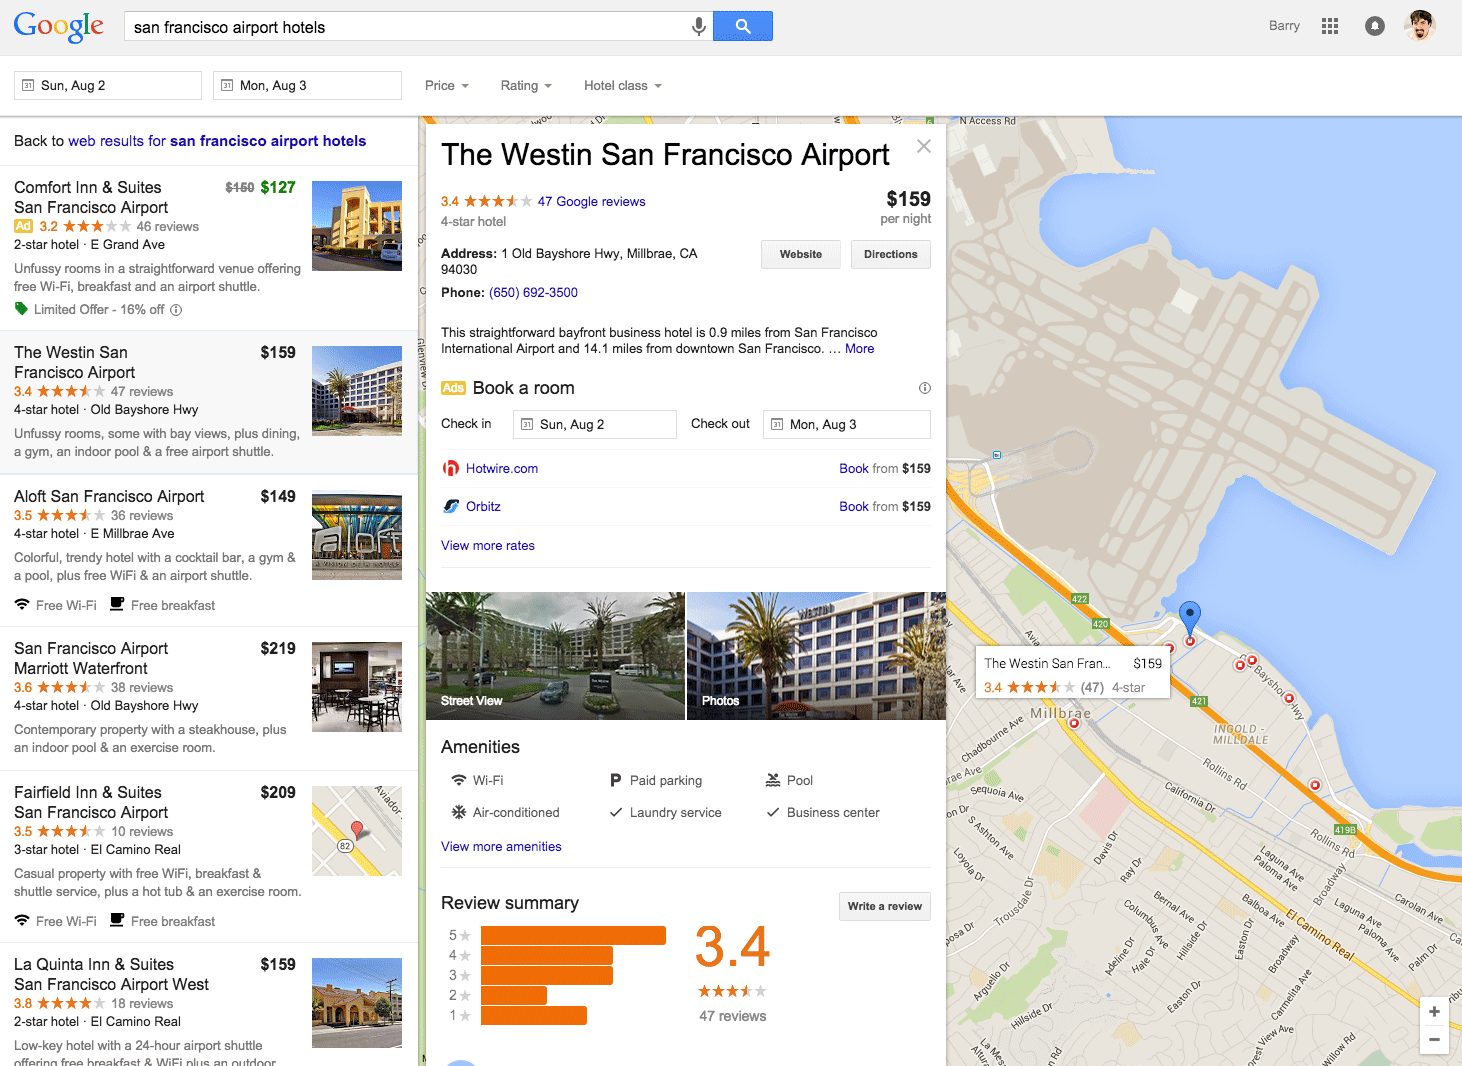Screen dimensions: 1462x1066
Task: Click the microphone voice search icon
Action: tap(698, 26)
